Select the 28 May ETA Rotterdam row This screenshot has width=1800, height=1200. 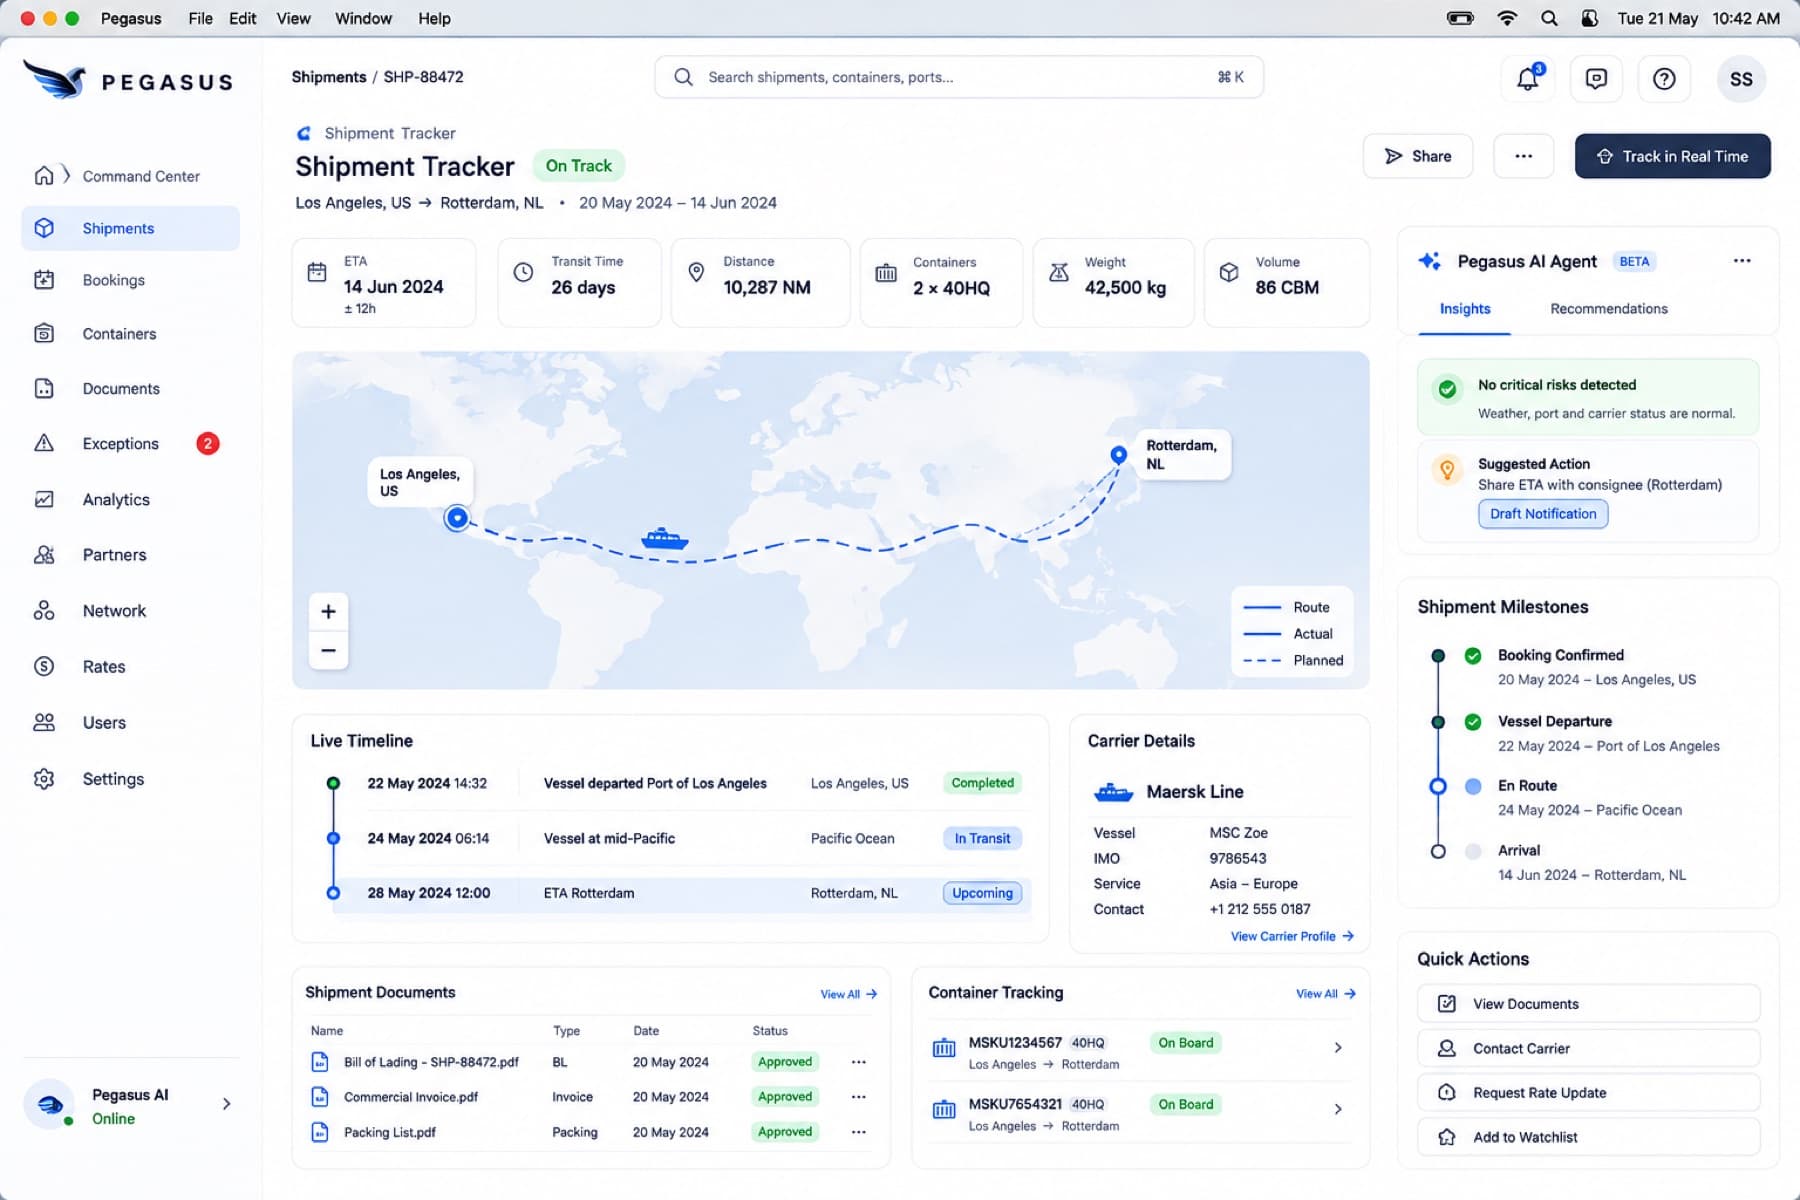[681, 893]
